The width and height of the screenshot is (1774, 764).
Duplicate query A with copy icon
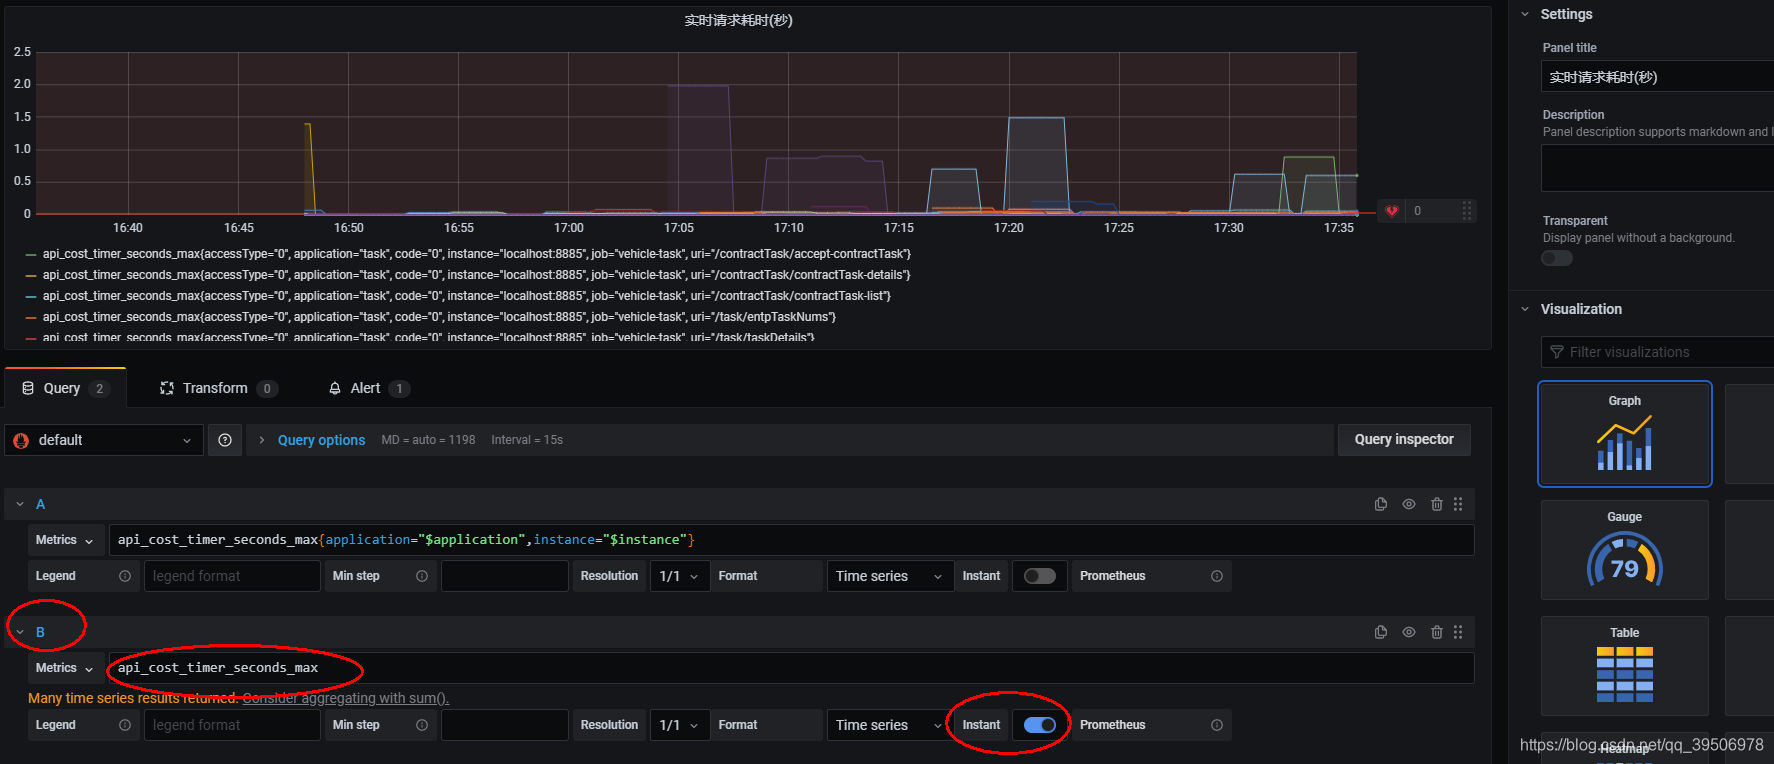(x=1381, y=504)
